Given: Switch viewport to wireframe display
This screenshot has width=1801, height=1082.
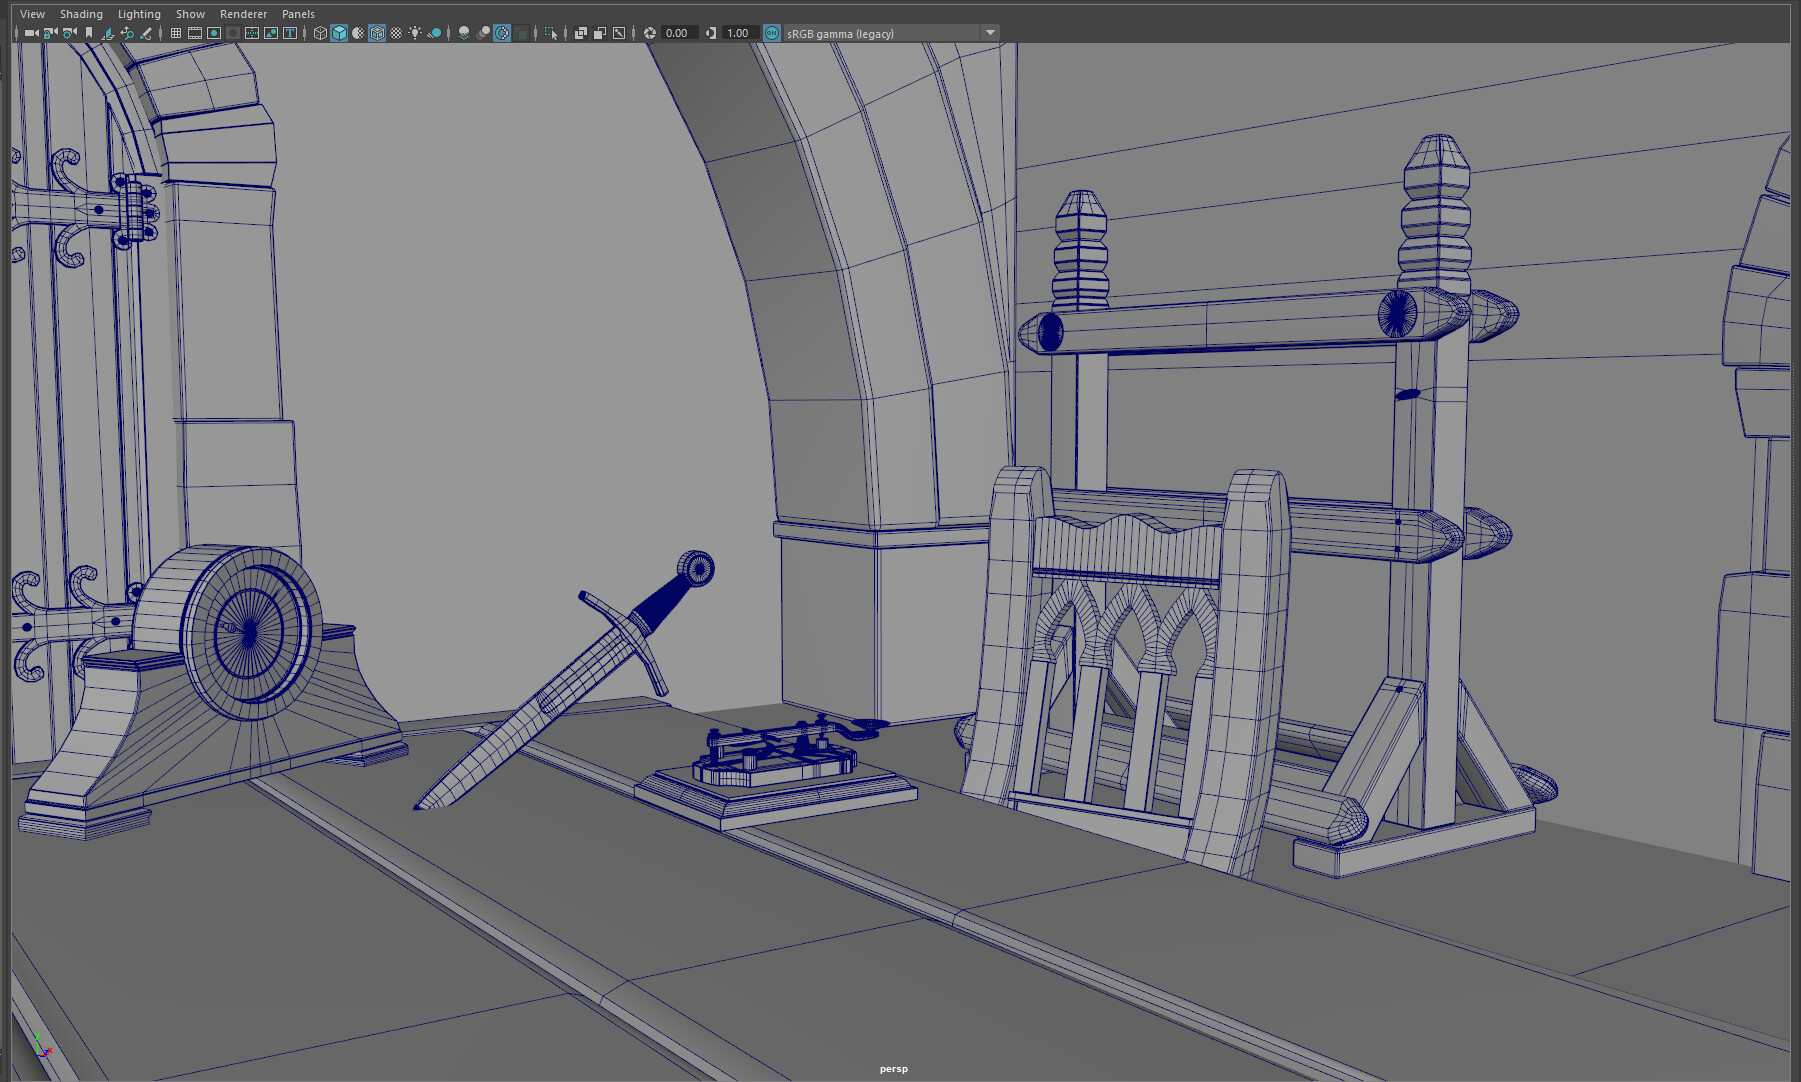Looking at the screenshot, I should coord(318,33).
